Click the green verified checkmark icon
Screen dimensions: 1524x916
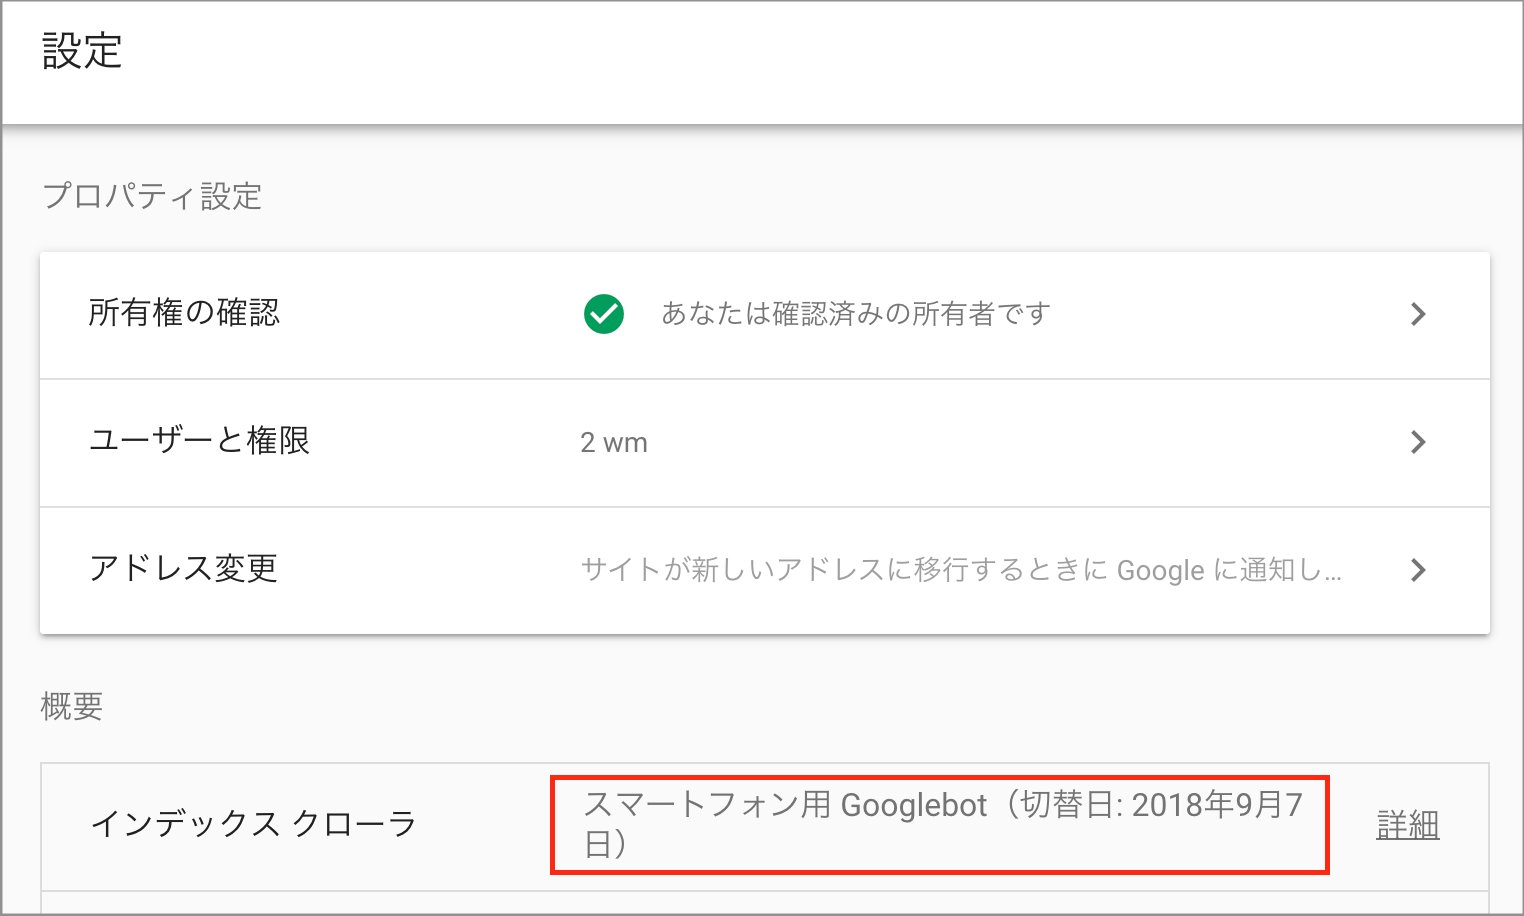tap(604, 314)
